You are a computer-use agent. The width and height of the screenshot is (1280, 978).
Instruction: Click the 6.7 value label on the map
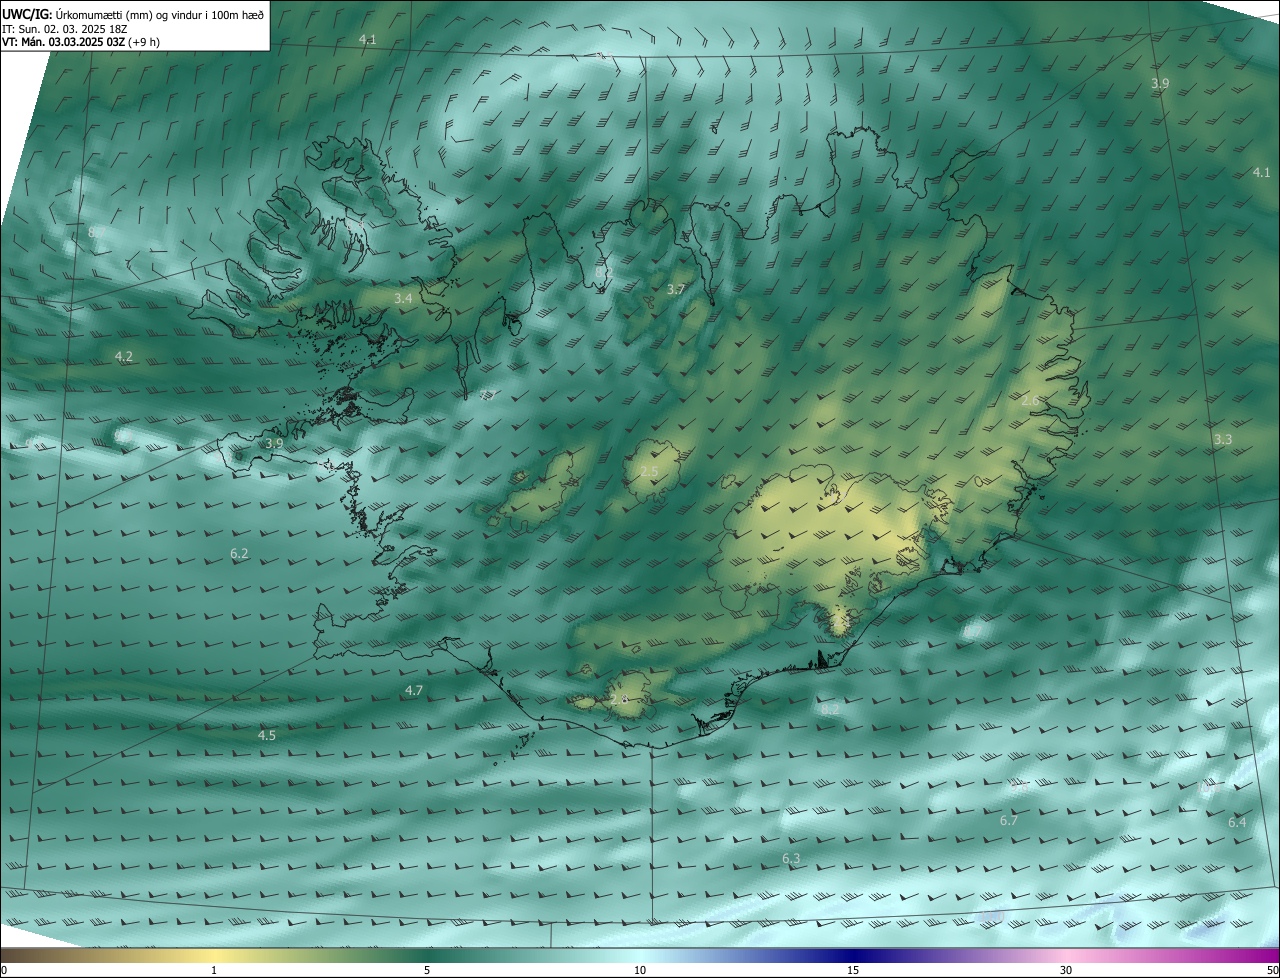[x=1009, y=821]
